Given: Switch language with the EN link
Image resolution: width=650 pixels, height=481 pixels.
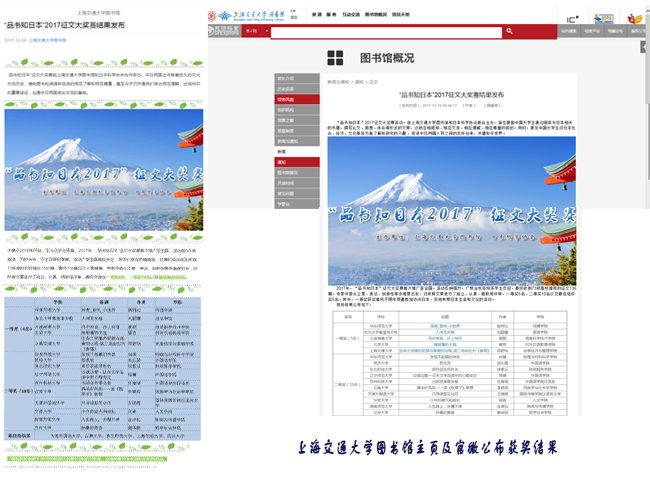Looking at the screenshot, I should click(293, 11).
